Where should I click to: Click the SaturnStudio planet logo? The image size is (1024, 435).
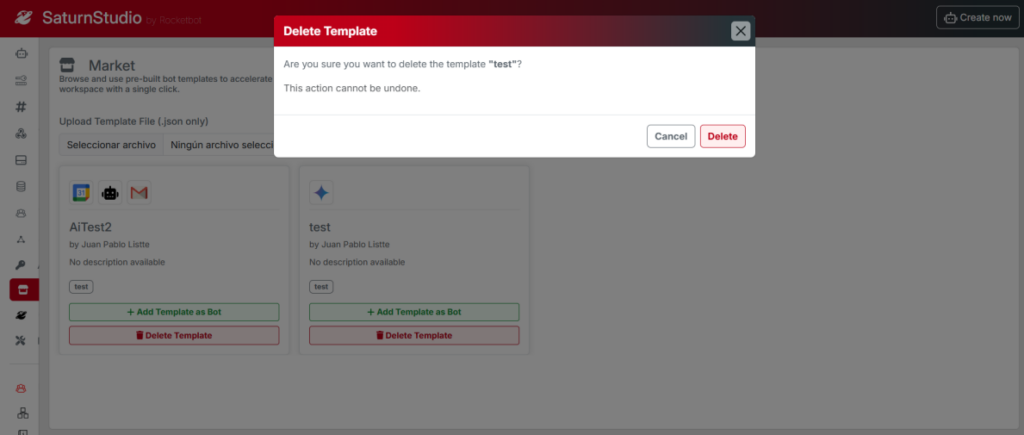pos(22,18)
